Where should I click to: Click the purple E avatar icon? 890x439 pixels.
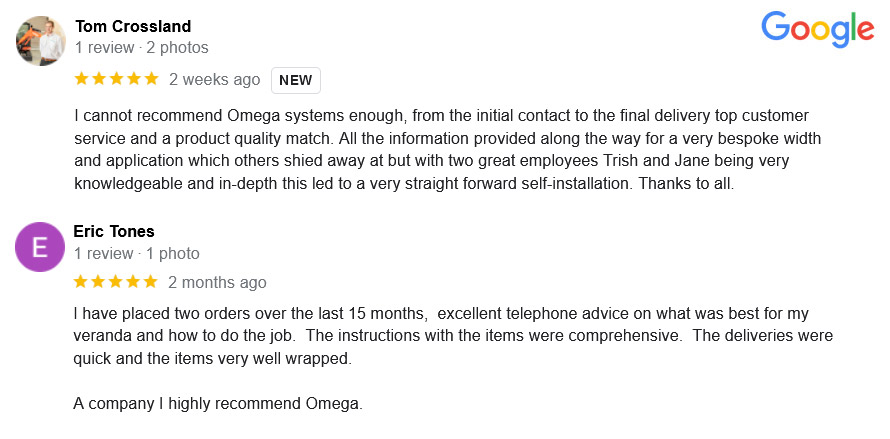click(x=40, y=247)
